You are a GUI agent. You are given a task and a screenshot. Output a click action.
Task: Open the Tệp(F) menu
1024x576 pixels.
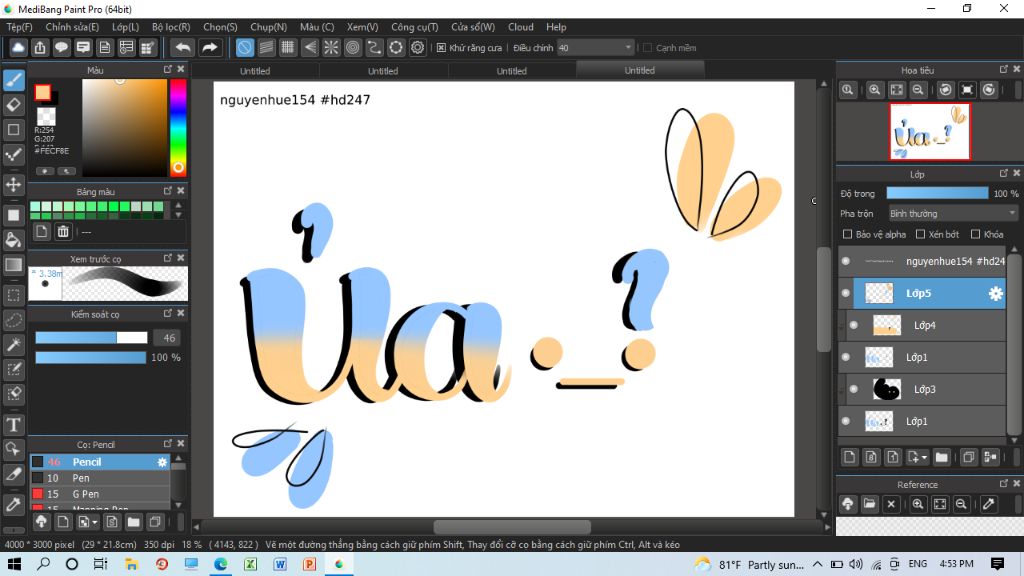(20, 27)
